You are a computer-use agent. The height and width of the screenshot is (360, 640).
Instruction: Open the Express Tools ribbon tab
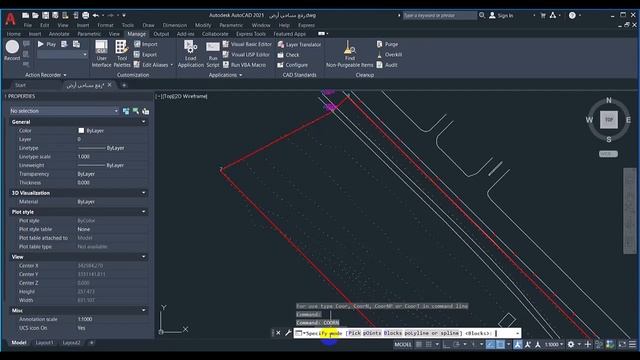(251, 34)
